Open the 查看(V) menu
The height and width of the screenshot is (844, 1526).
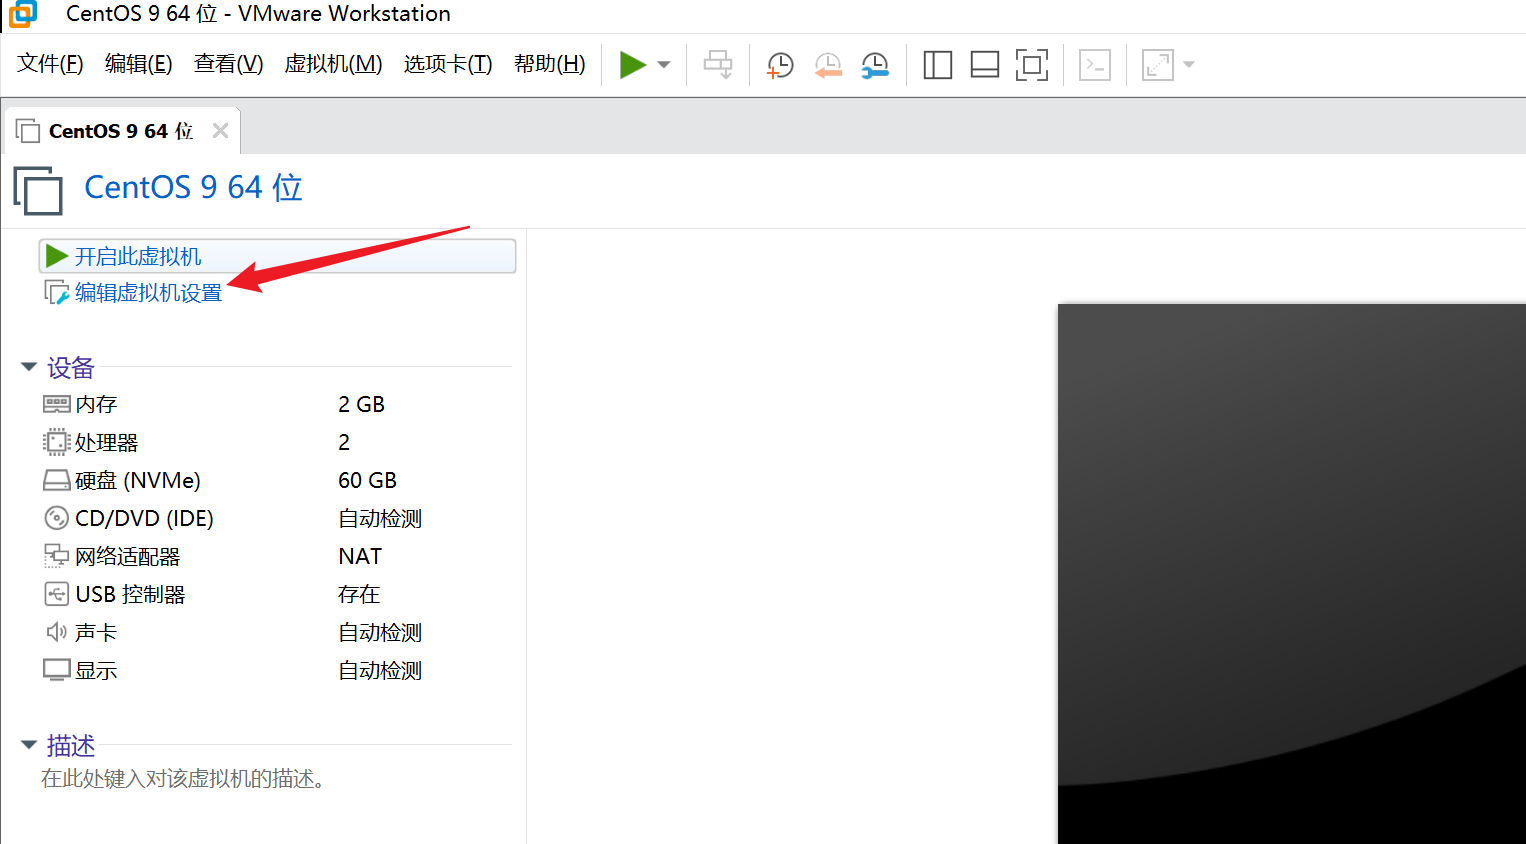pyautogui.click(x=228, y=64)
